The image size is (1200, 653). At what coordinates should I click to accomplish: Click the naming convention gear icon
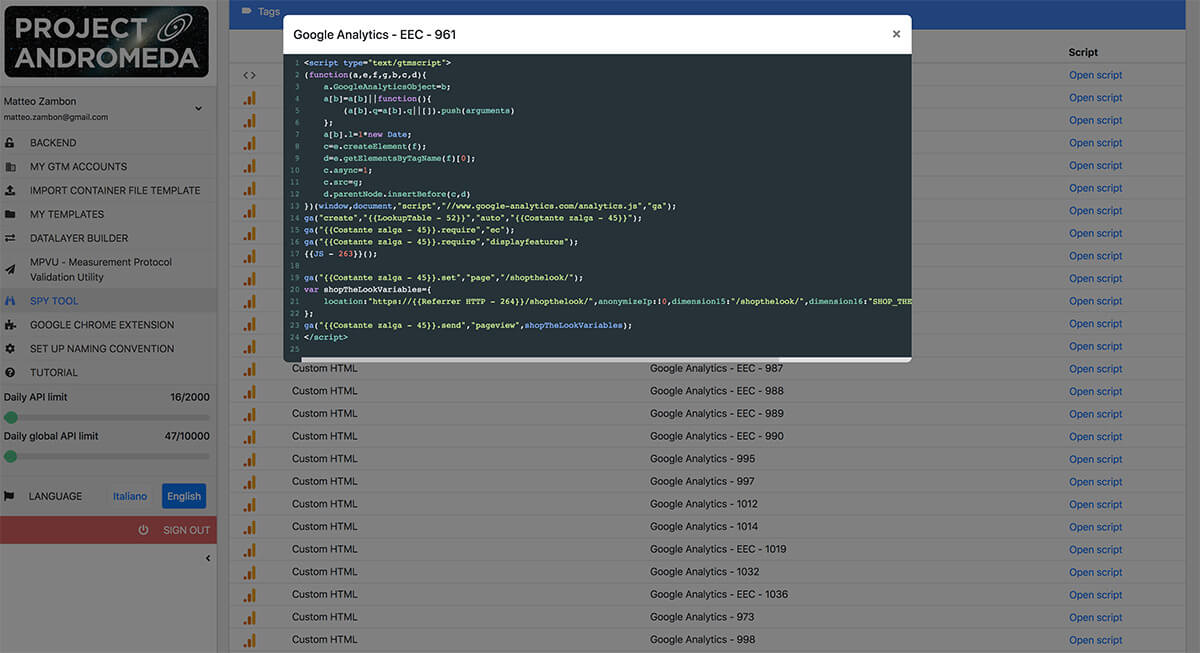pyautogui.click(x=10, y=349)
